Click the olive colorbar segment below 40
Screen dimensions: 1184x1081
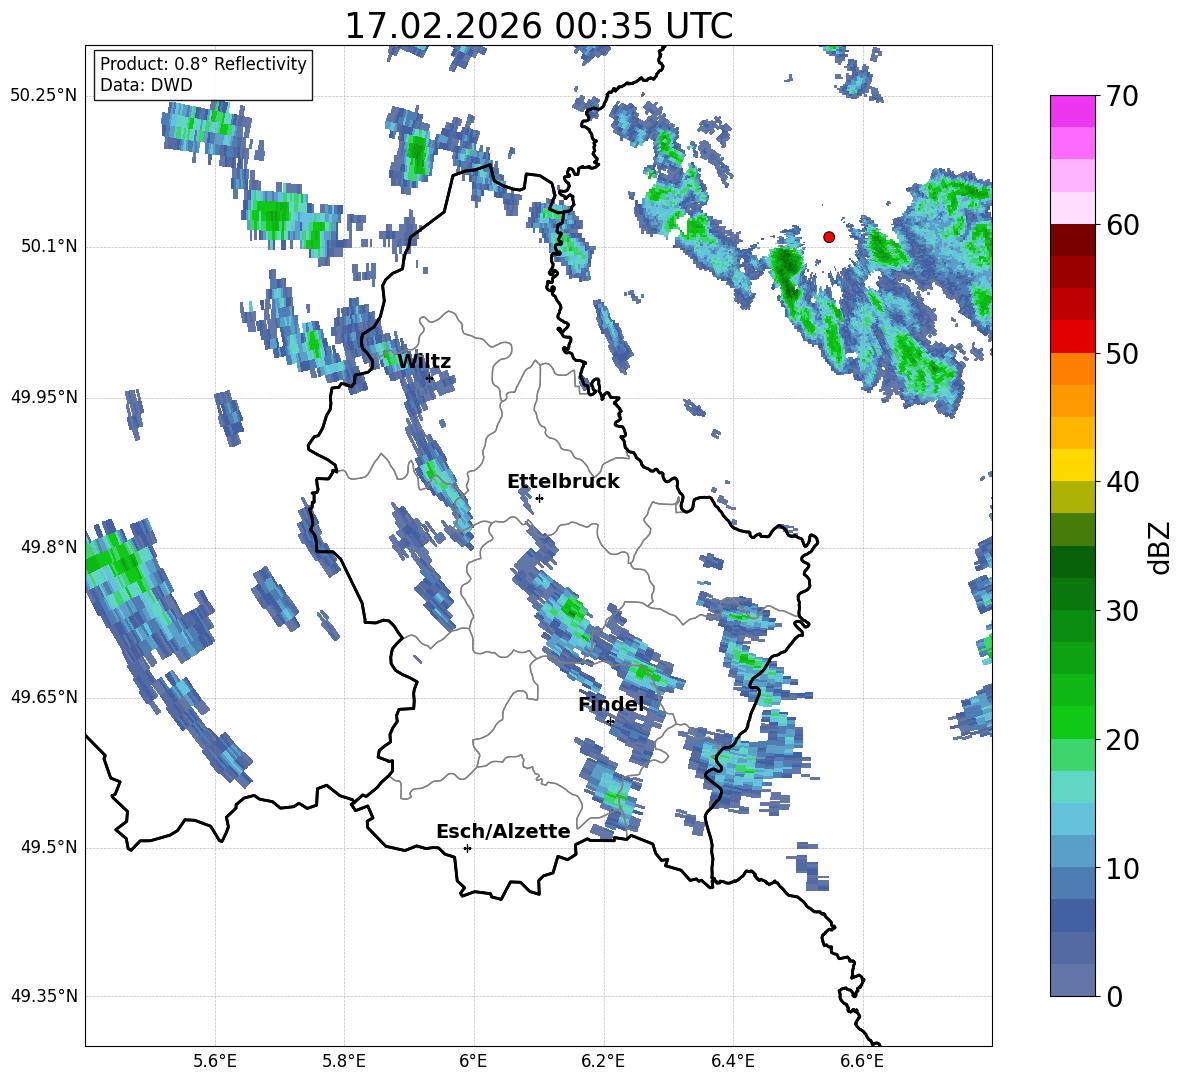pyautogui.click(x=1072, y=497)
